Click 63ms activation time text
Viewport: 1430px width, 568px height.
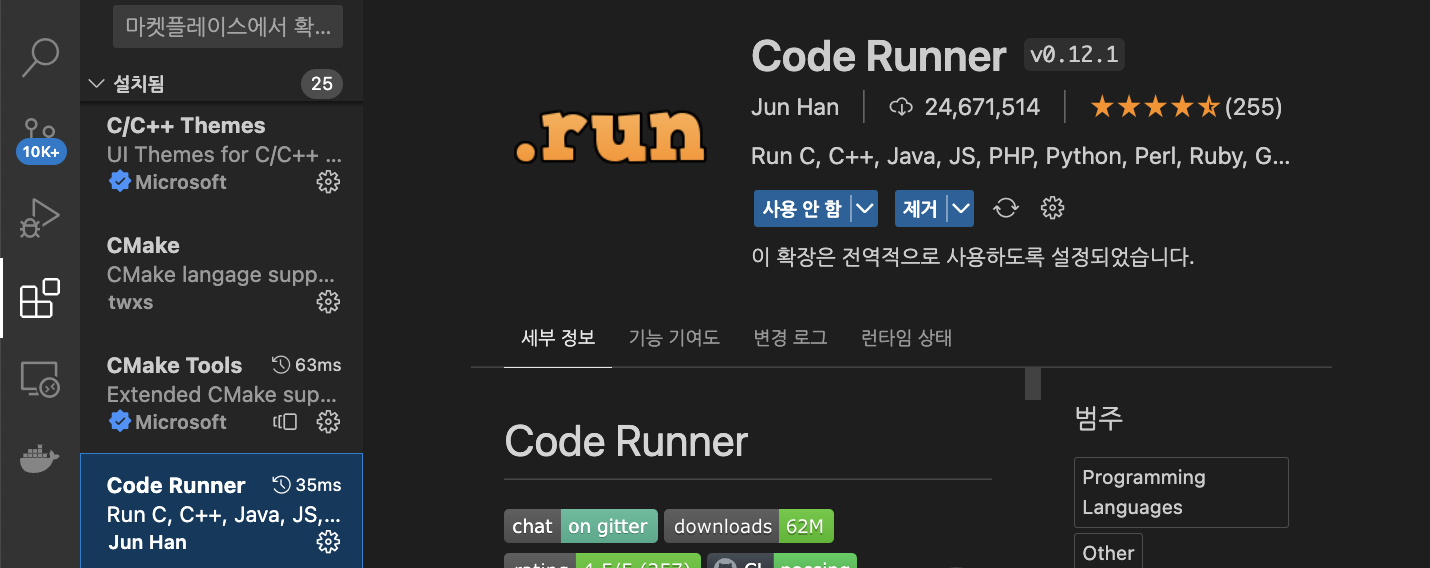318,365
